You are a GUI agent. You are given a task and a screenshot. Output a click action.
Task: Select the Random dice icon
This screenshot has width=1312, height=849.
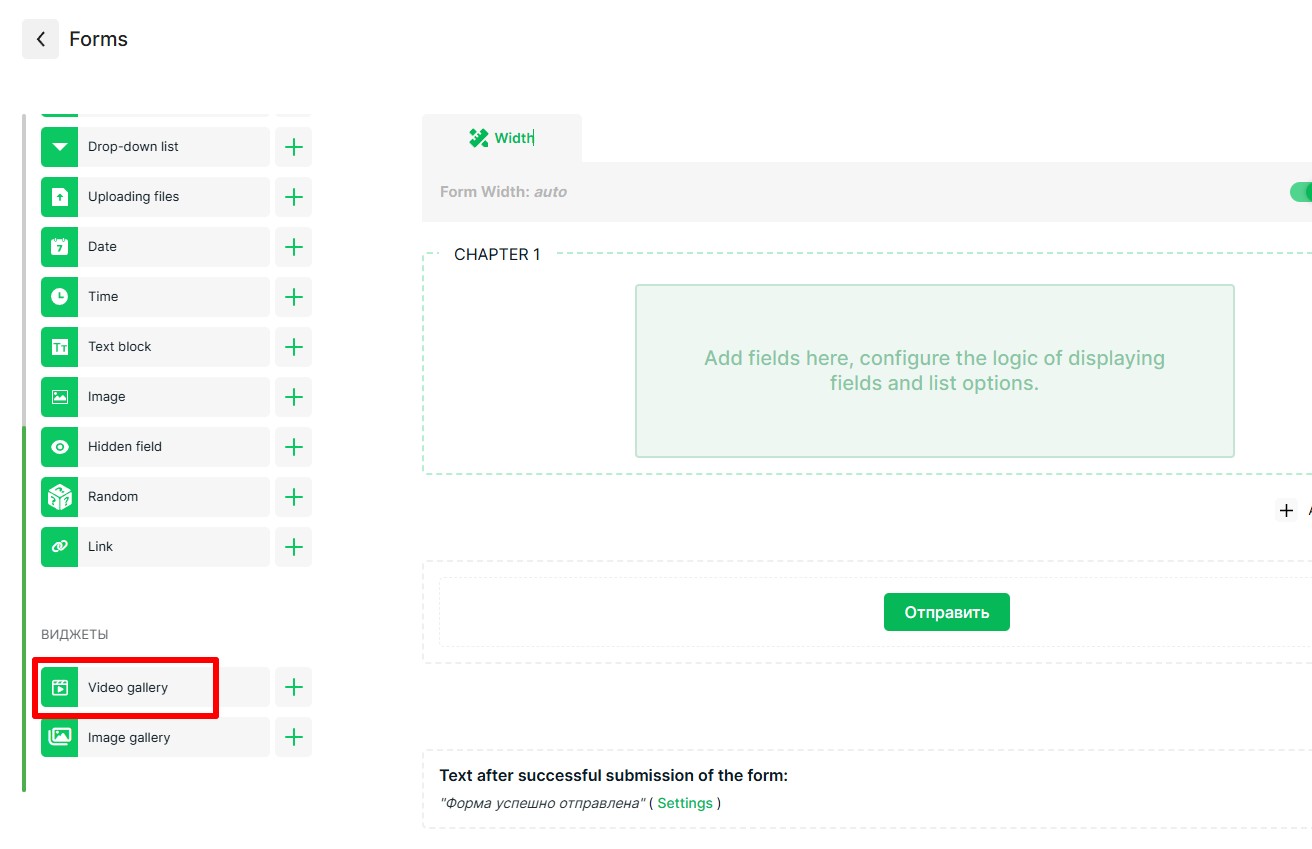click(x=59, y=497)
